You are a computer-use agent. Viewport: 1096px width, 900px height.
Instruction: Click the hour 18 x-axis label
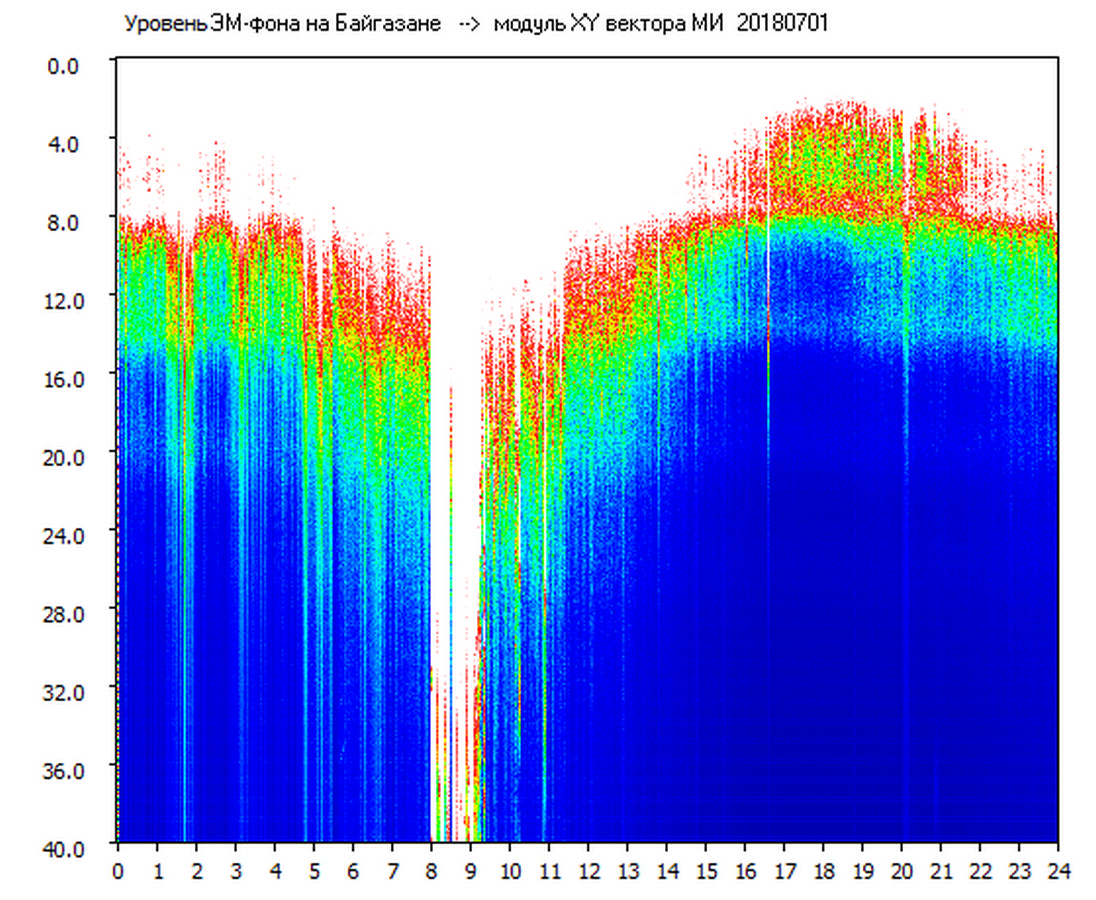pyautogui.click(x=823, y=871)
